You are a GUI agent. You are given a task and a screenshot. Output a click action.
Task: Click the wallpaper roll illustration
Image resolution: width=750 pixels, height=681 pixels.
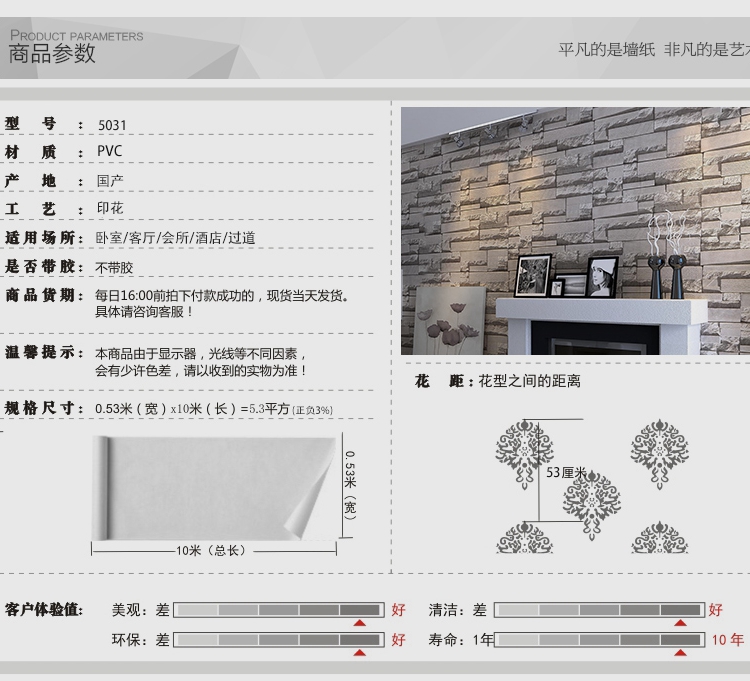213,488
